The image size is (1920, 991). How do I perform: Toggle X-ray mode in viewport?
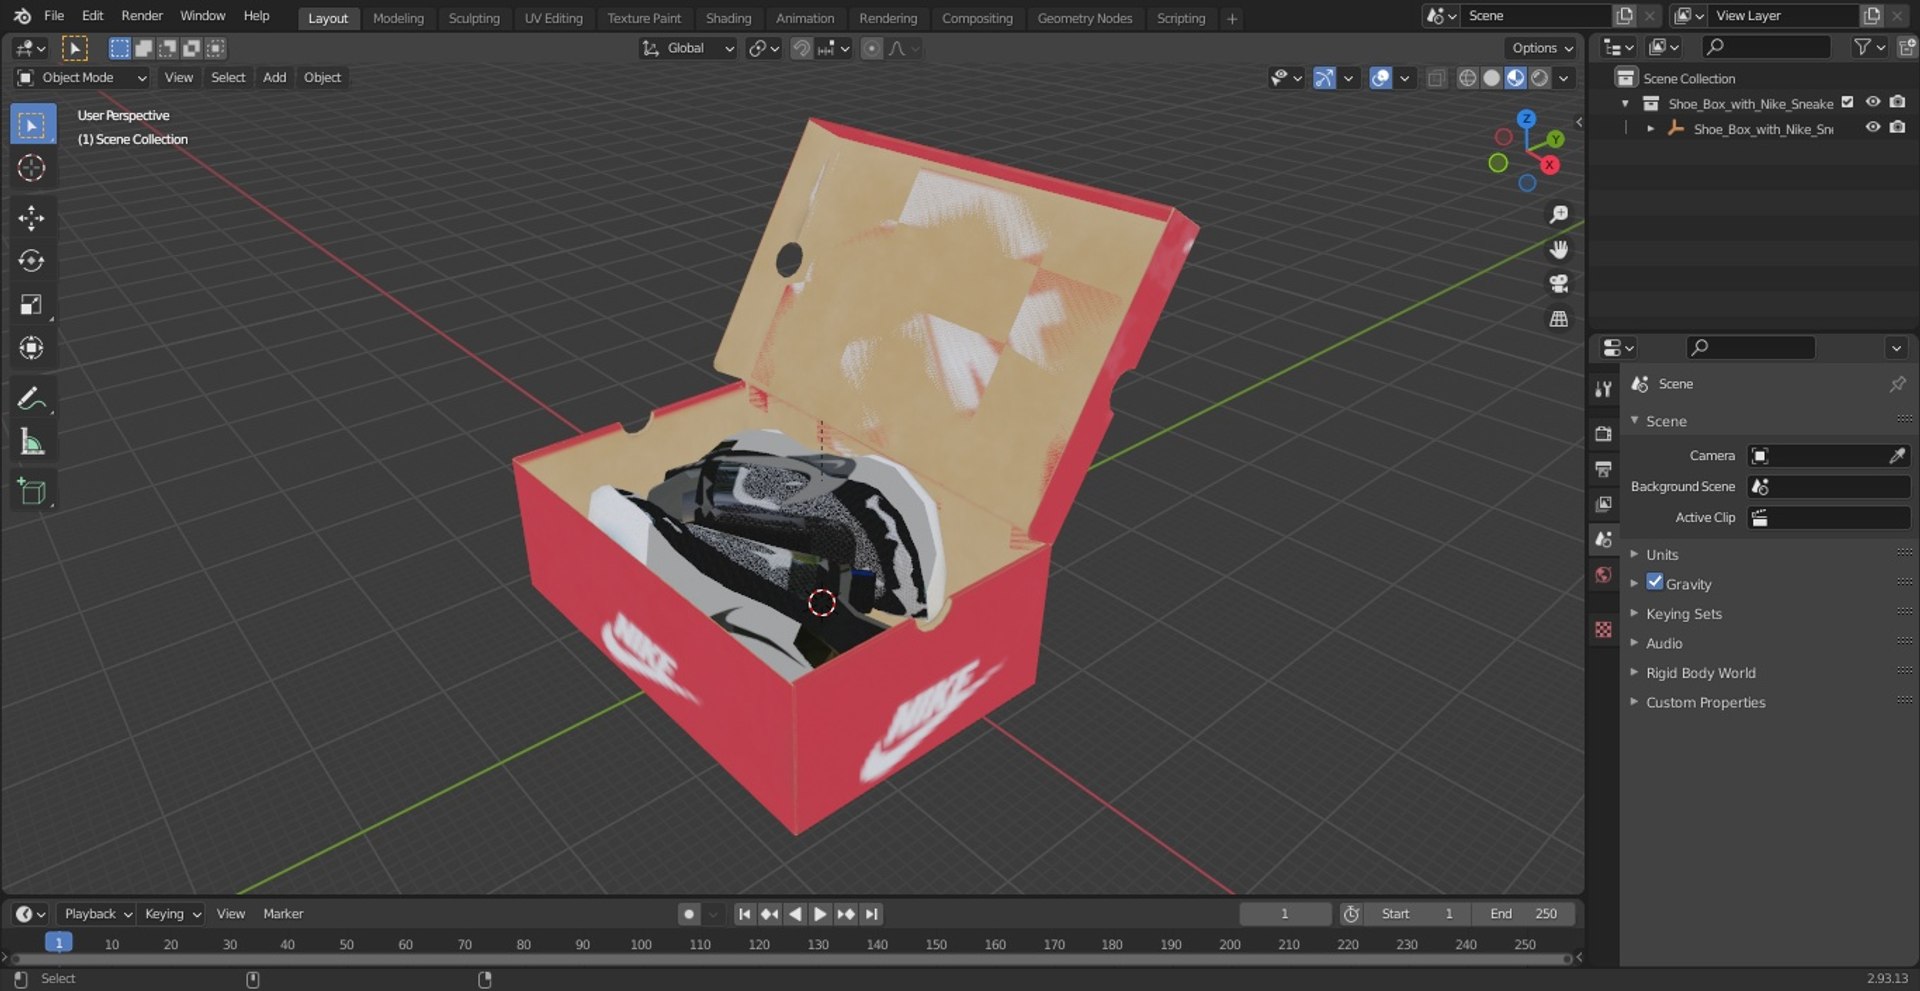[1436, 78]
